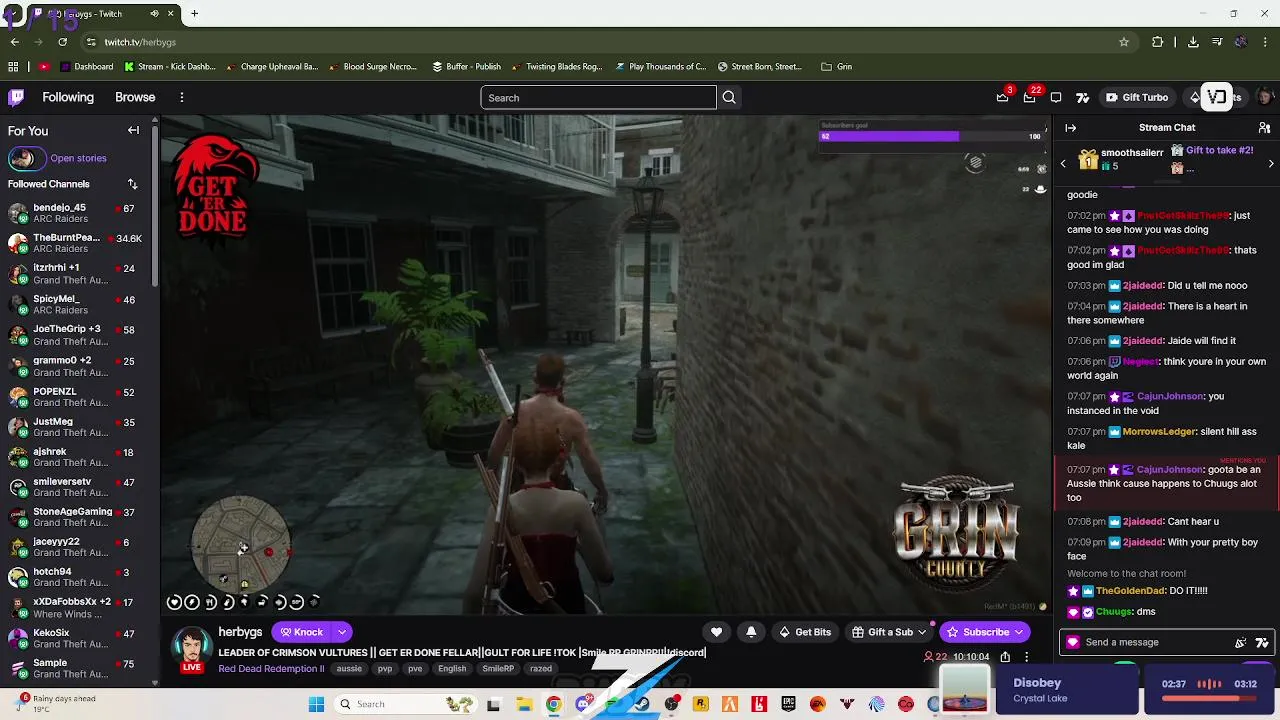Open TheBurntPea followed channel
The height and width of the screenshot is (720, 1280).
[x=78, y=244]
